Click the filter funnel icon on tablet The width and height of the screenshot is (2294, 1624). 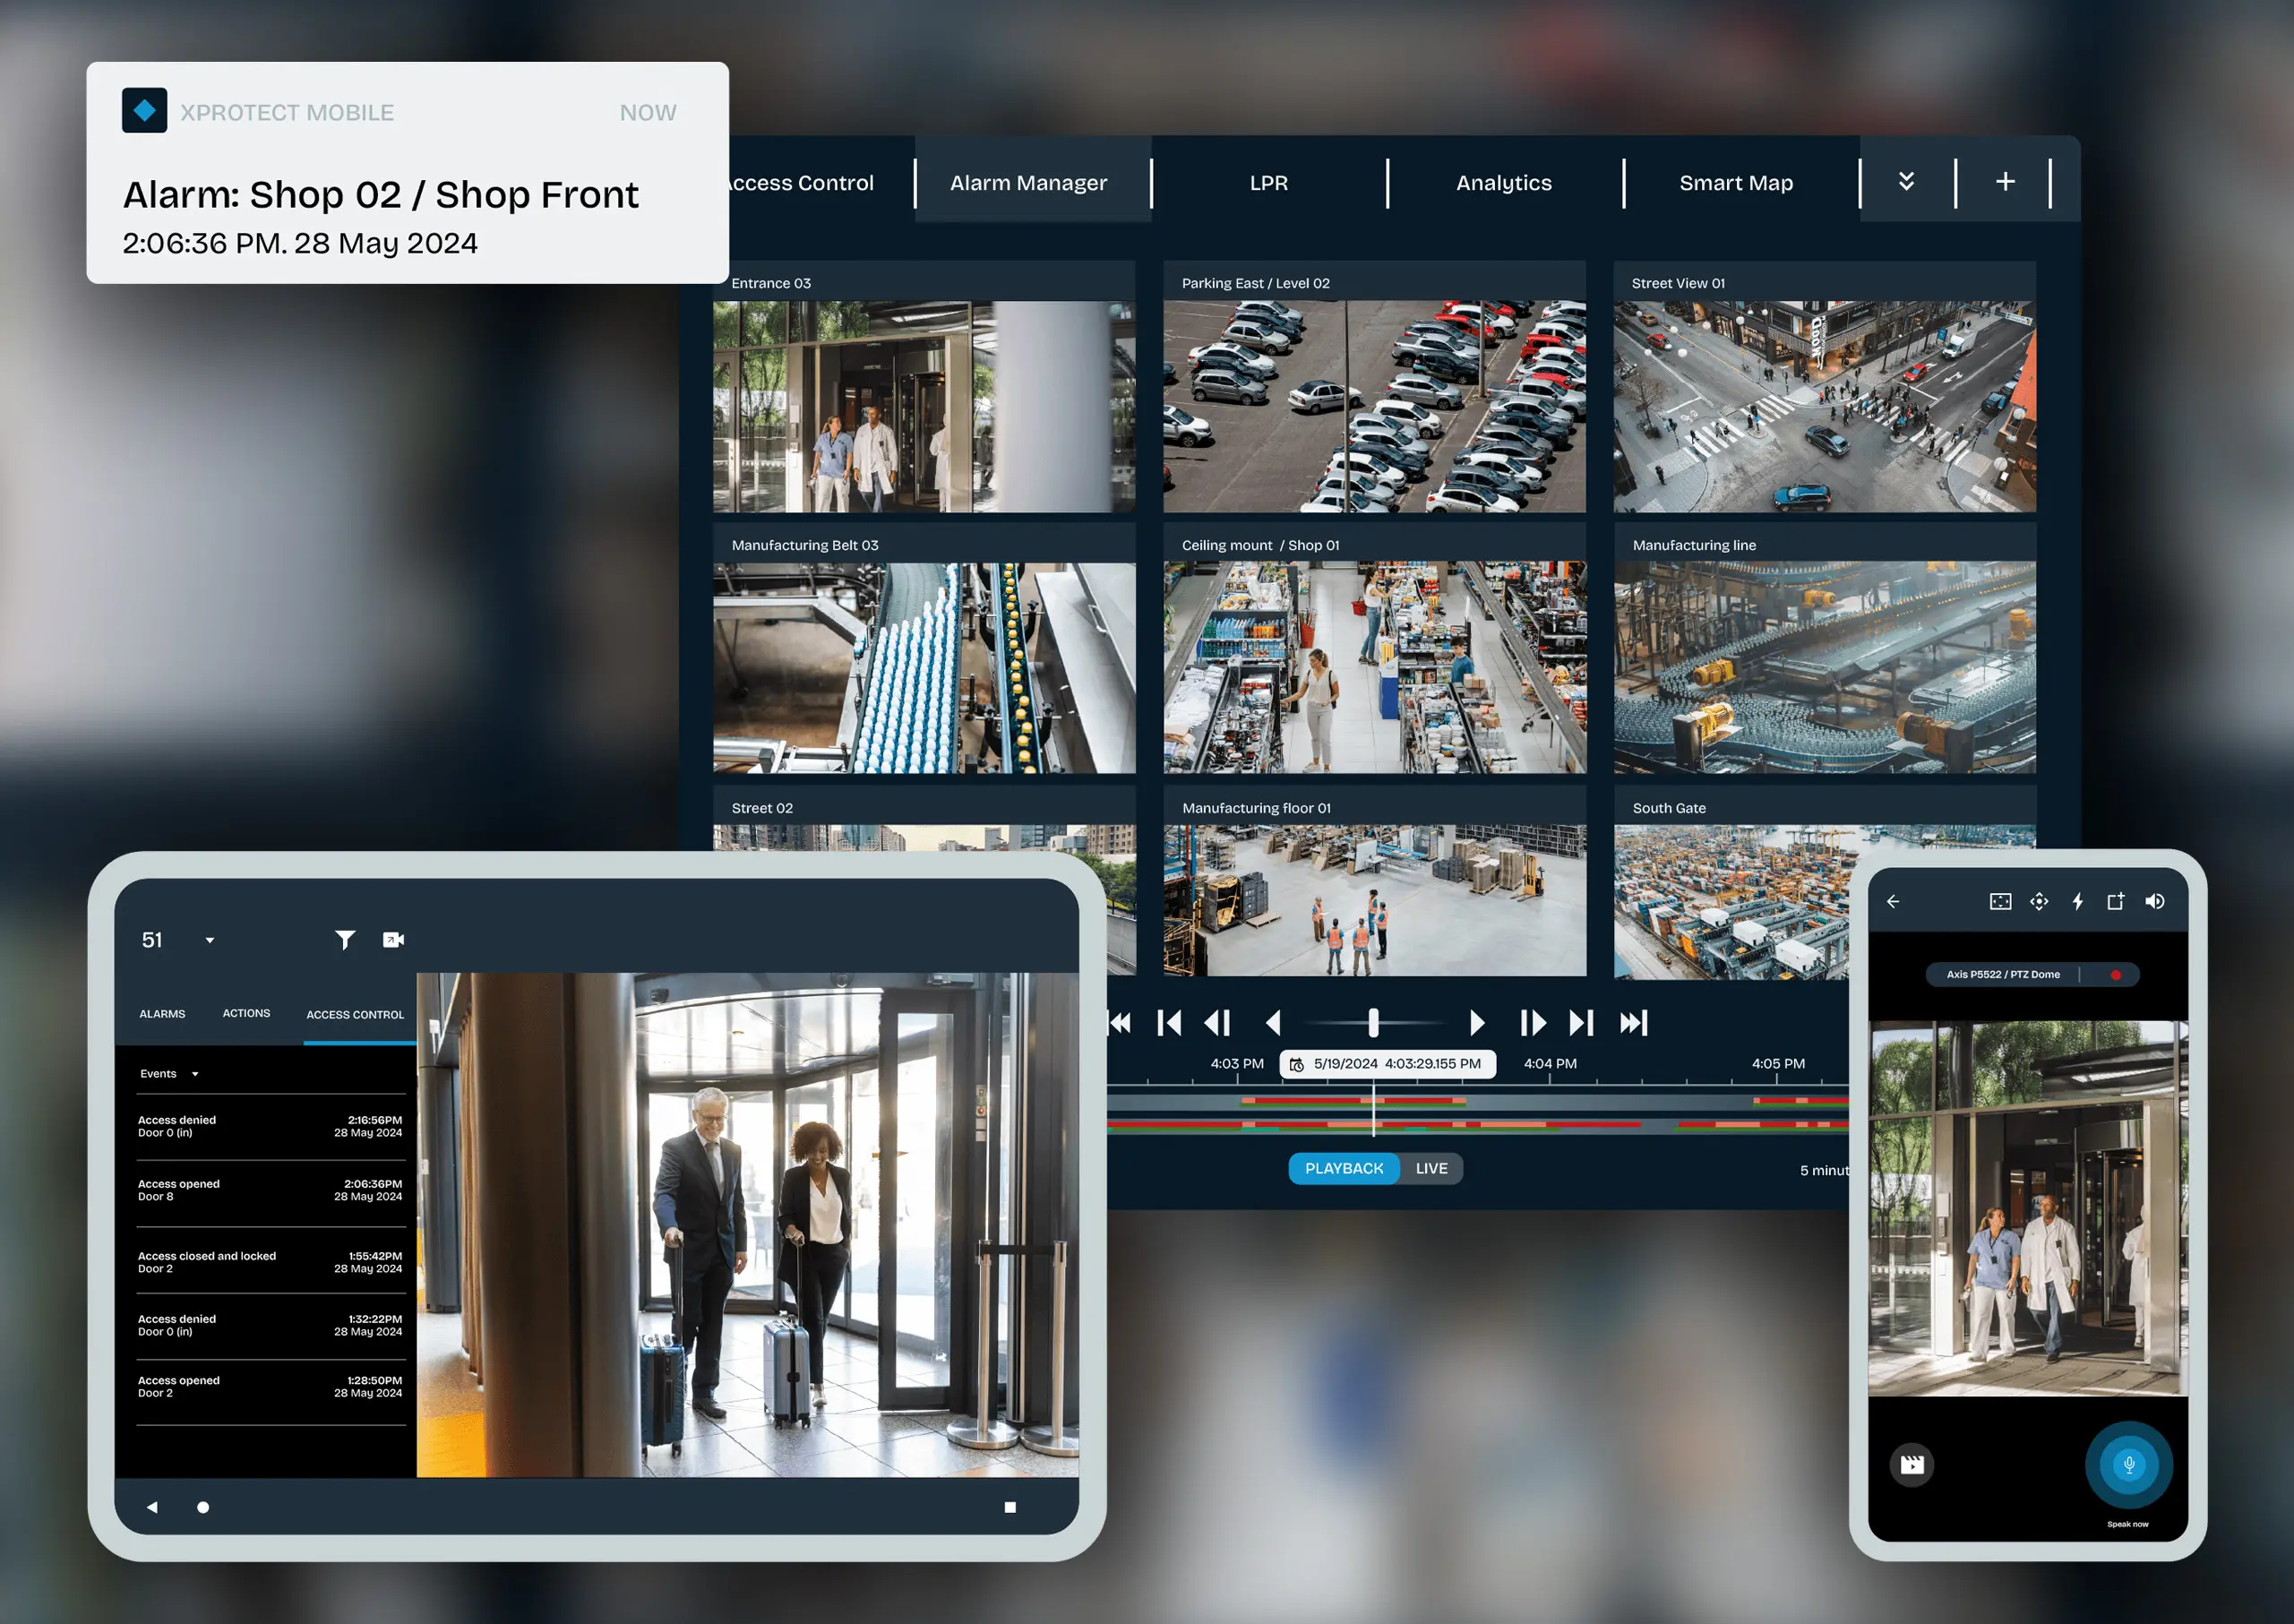pyautogui.click(x=344, y=939)
